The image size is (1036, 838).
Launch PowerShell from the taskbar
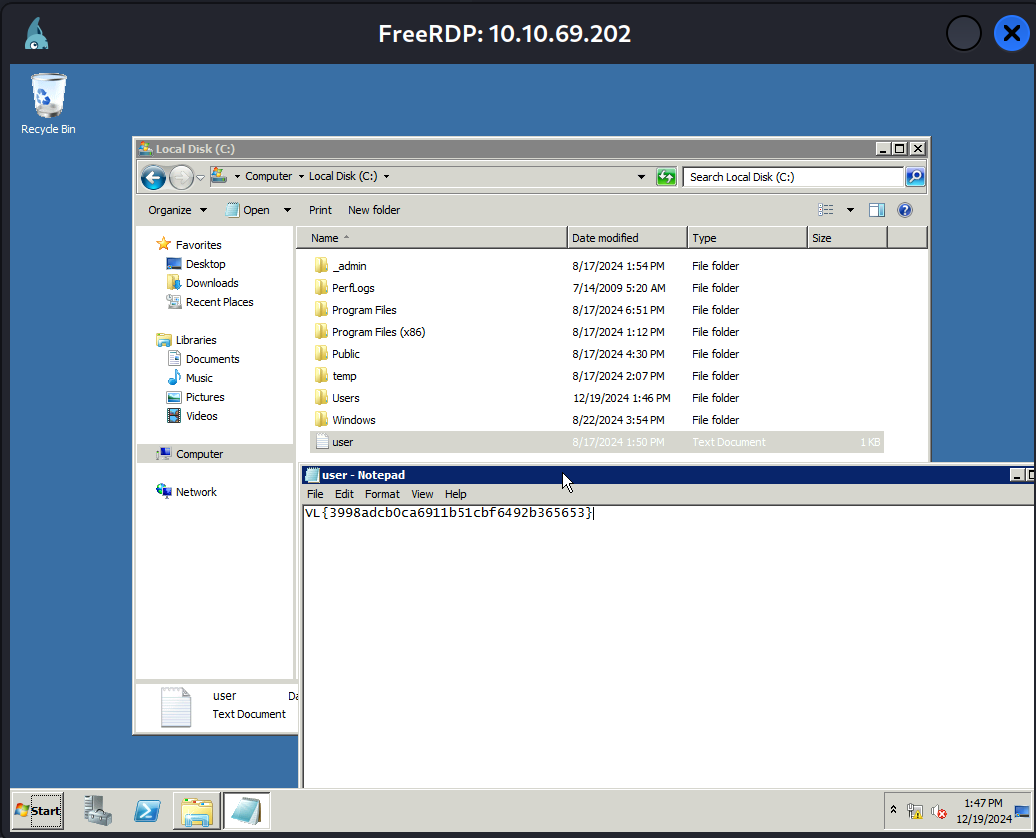148,810
